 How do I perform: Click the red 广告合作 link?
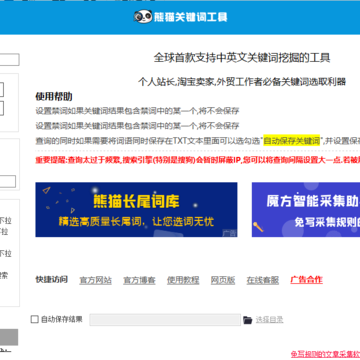coord(306,280)
